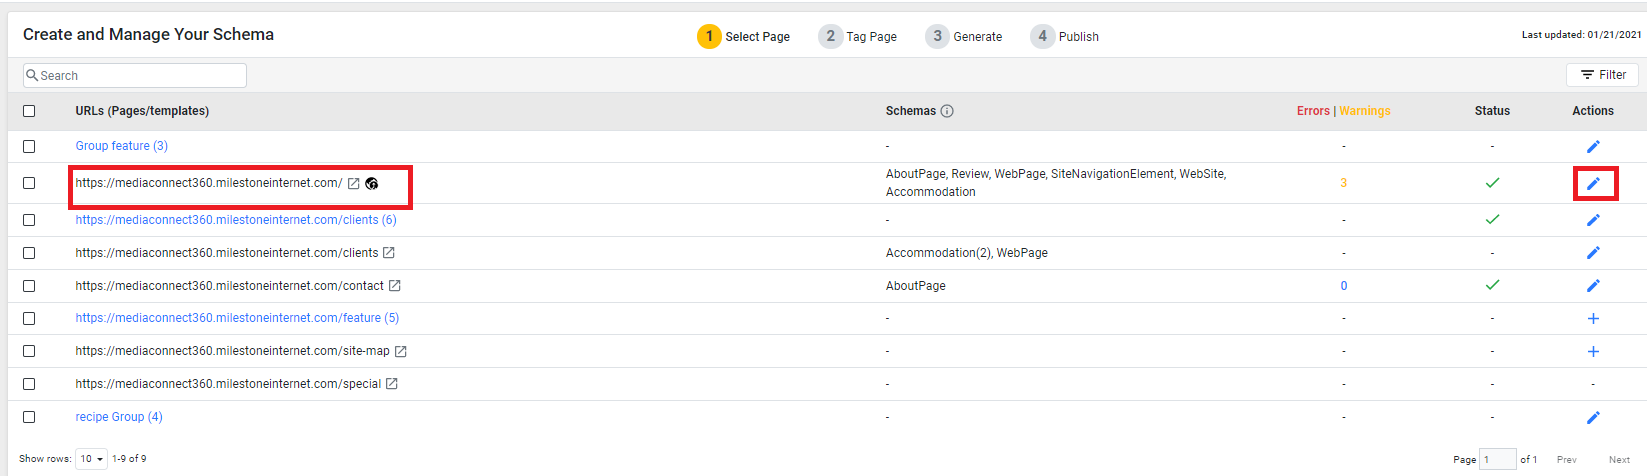This screenshot has height=476, width=1647.
Task: Edit the recipe Group (4) row
Action: click(1593, 417)
